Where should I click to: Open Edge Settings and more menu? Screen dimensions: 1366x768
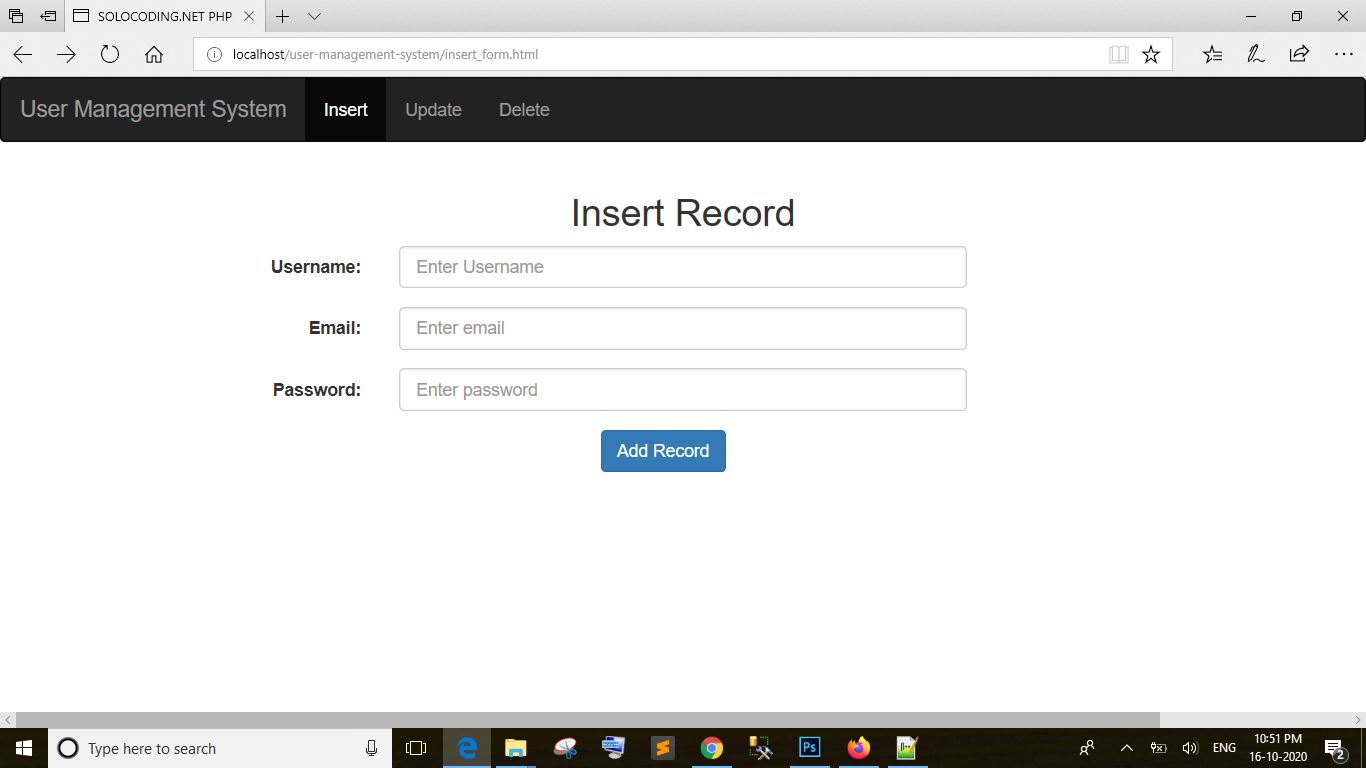point(1343,55)
